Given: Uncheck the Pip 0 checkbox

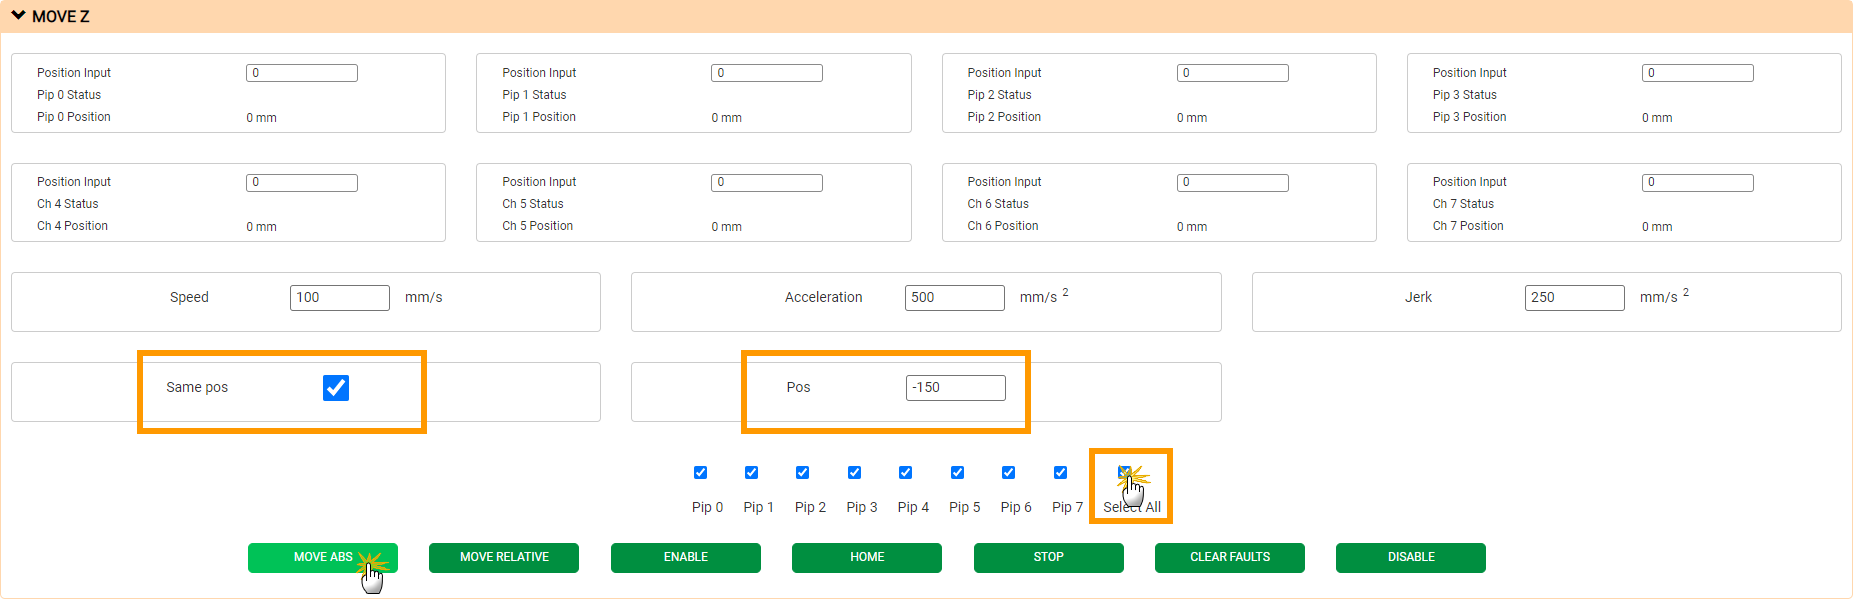Looking at the screenshot, I should tap(700, 473).
